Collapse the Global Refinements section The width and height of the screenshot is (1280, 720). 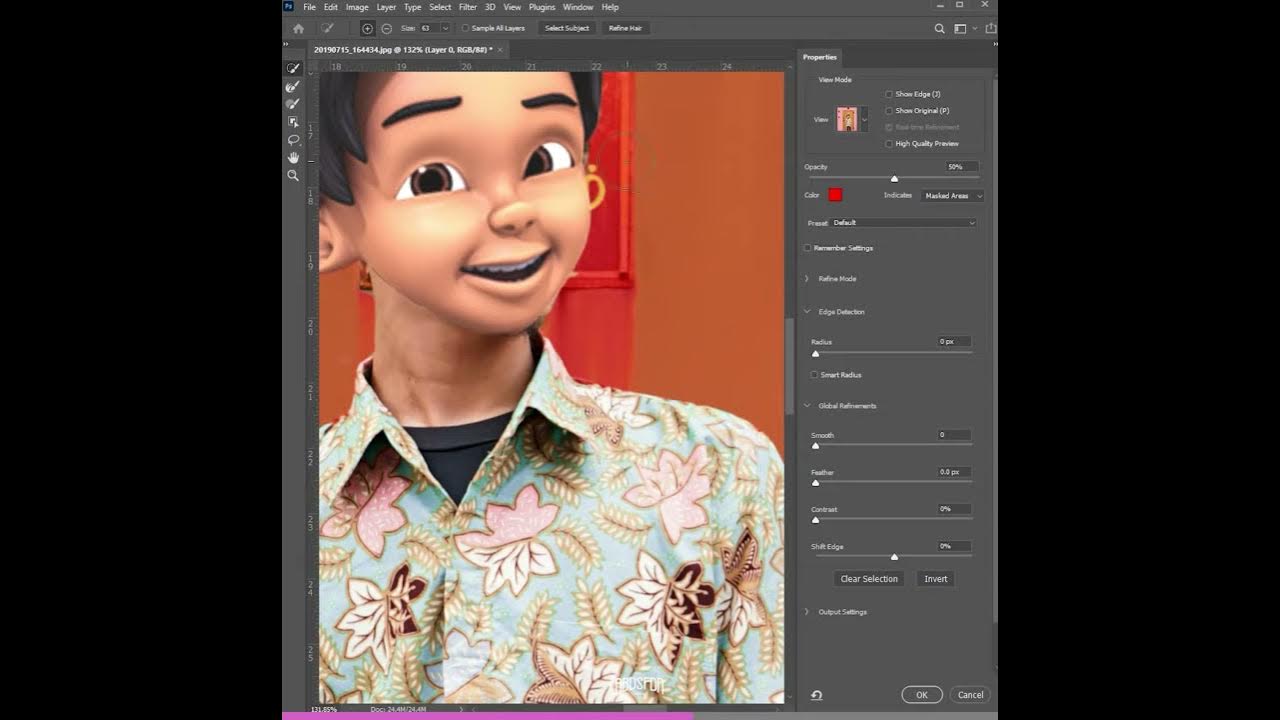[x=807, y=406]
